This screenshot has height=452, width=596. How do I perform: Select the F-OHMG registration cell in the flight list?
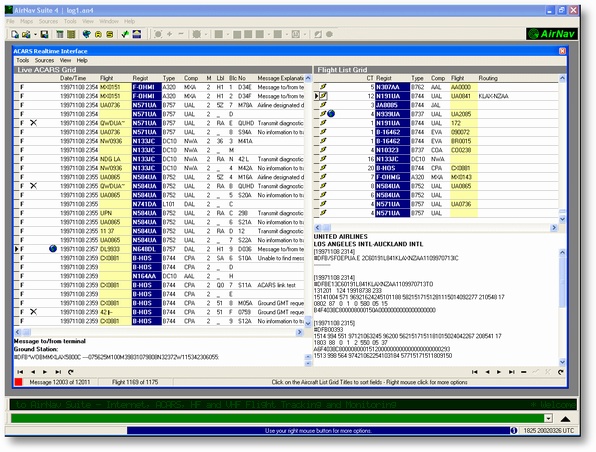pyautogui.click(x=393, y=177)
